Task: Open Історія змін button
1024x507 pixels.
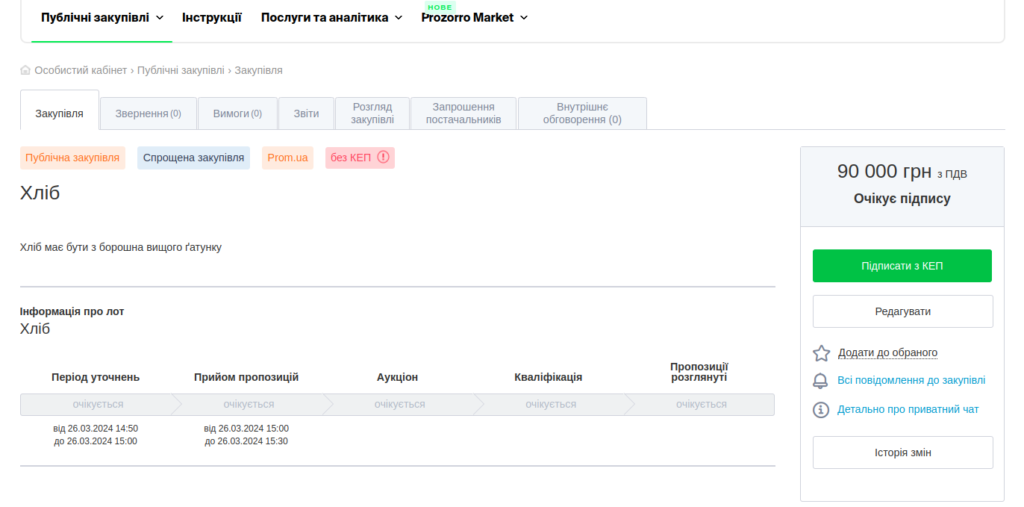Action: (902, 453)
